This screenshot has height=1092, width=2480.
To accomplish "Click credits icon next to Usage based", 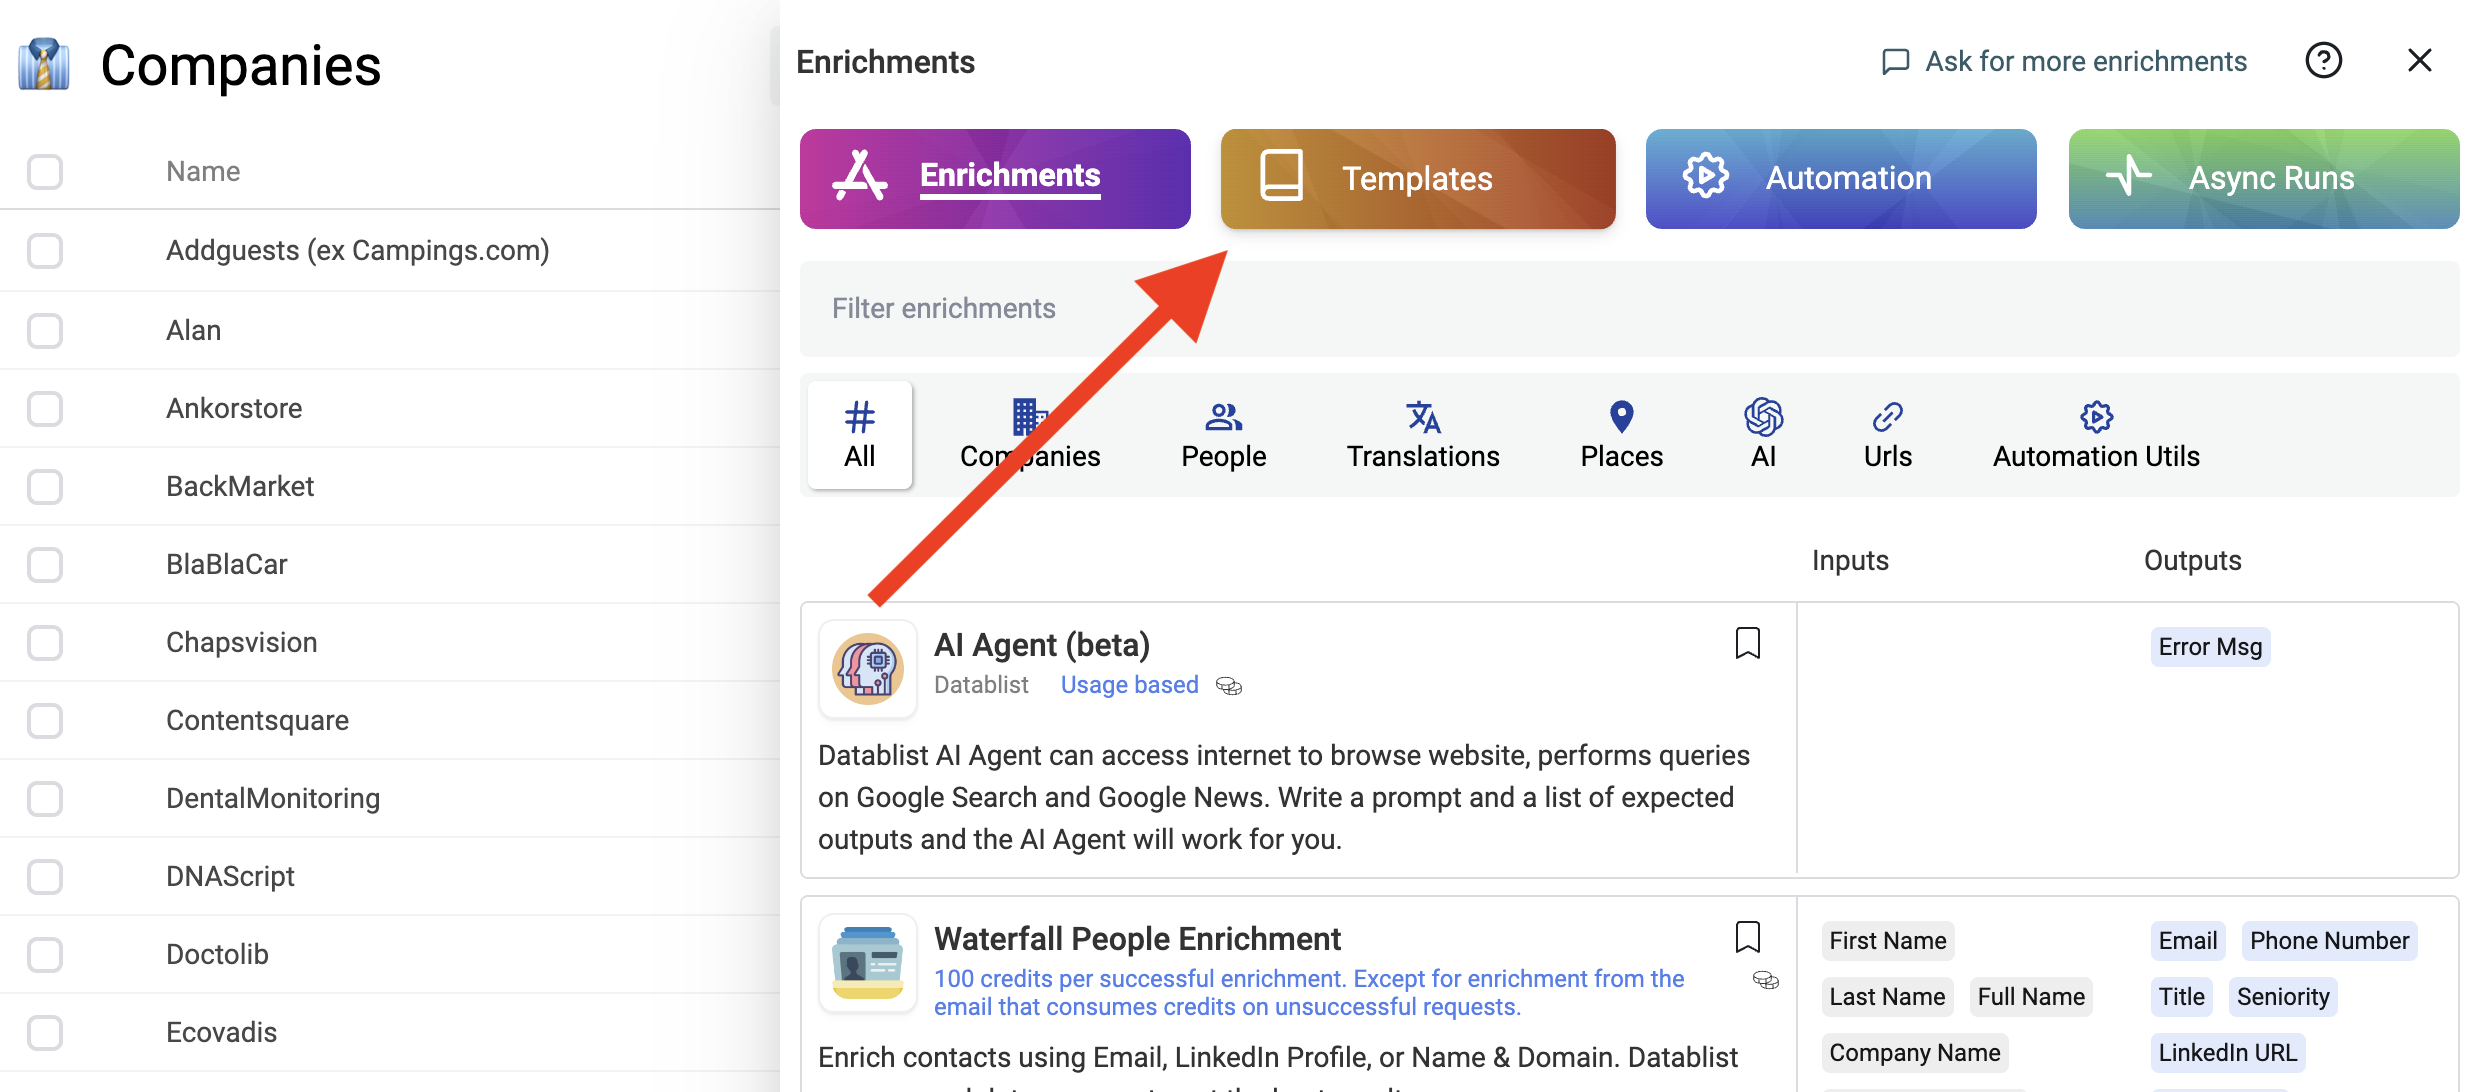I will tap(1229, 686).
